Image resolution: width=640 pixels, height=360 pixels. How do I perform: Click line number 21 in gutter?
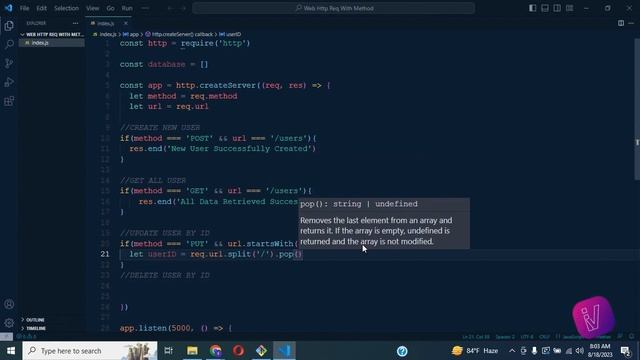(x=105, y=254)
